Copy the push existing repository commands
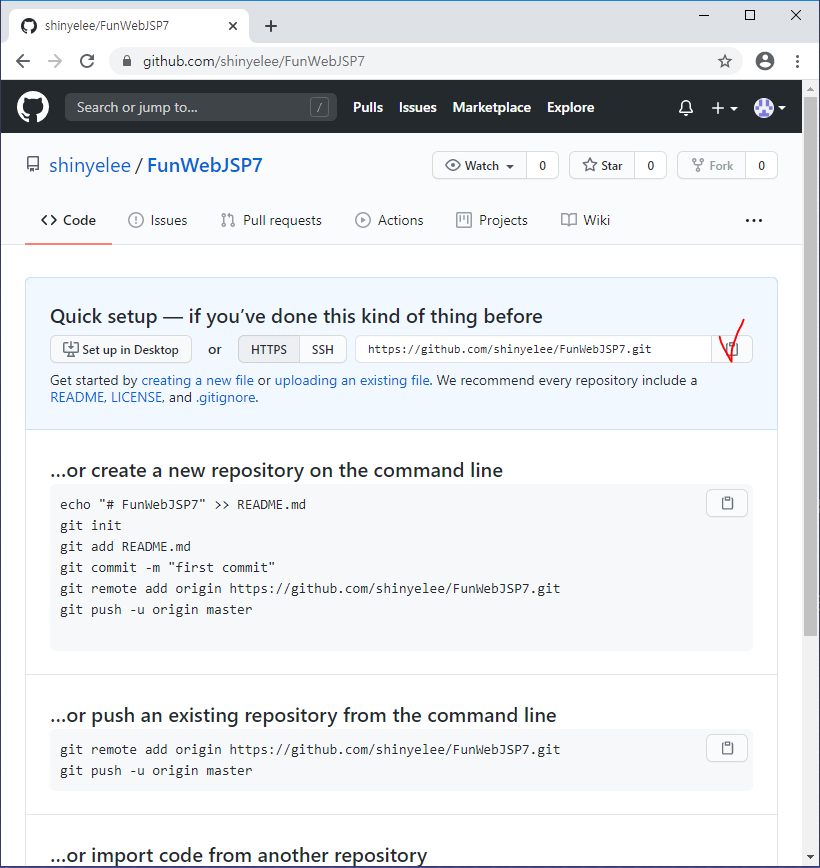The width and height of the screenshot is (820, 868). click(x=727, y=748)
